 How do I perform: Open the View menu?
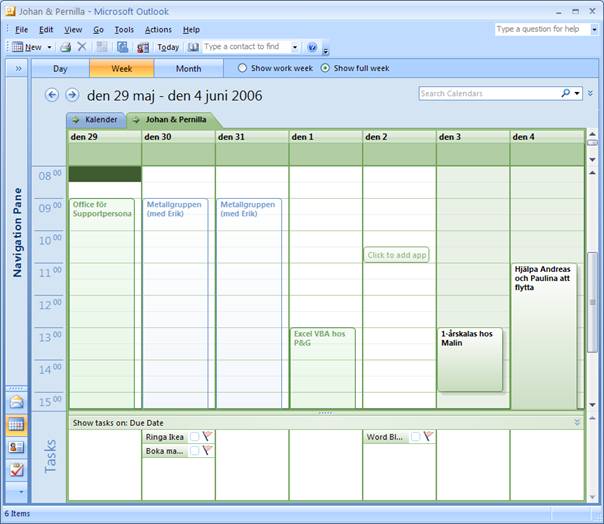pyautogui.click(x=73, y=30)
